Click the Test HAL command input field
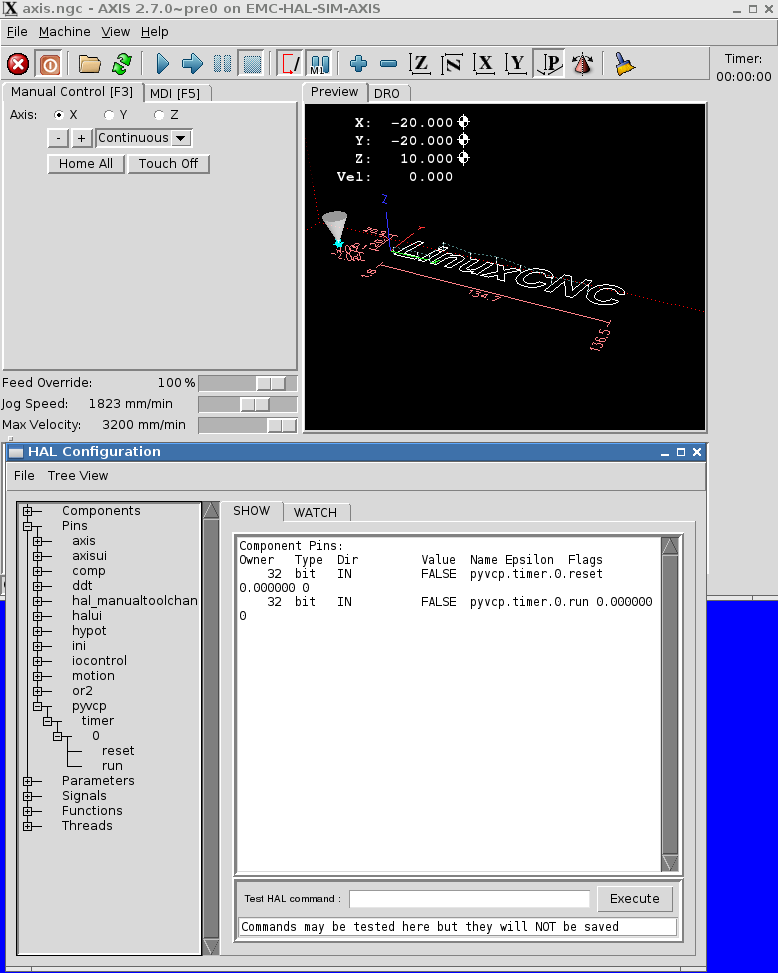 [469, 899]
